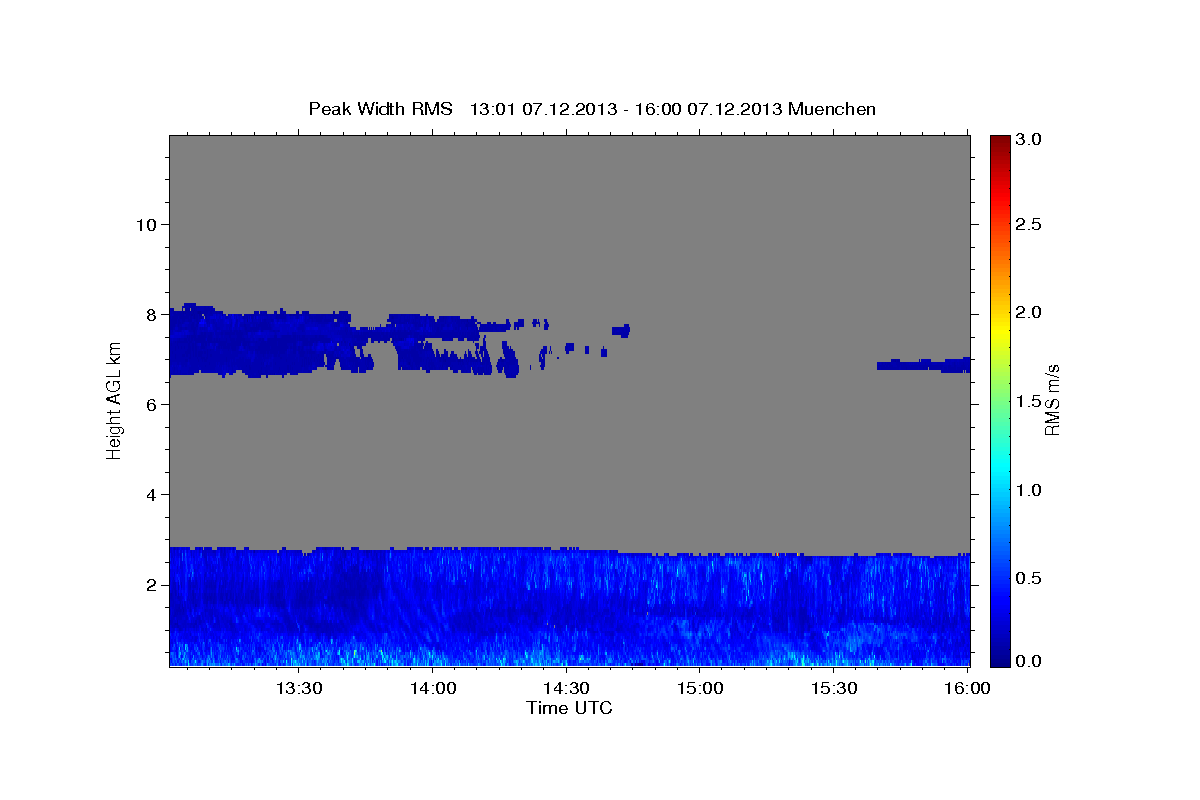
Task: Click the 15:30 time axis tick label
Action: pyautogui.click(x=834, y=688)
